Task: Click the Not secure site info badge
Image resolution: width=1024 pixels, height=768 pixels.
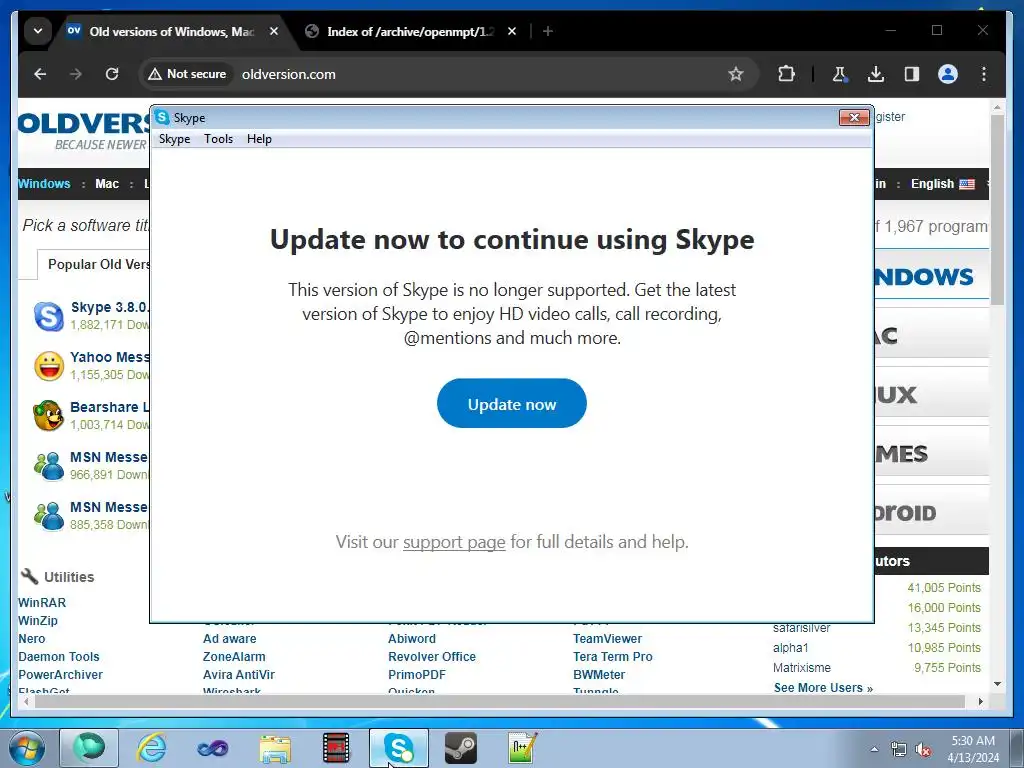Action: tap(187, 74)
